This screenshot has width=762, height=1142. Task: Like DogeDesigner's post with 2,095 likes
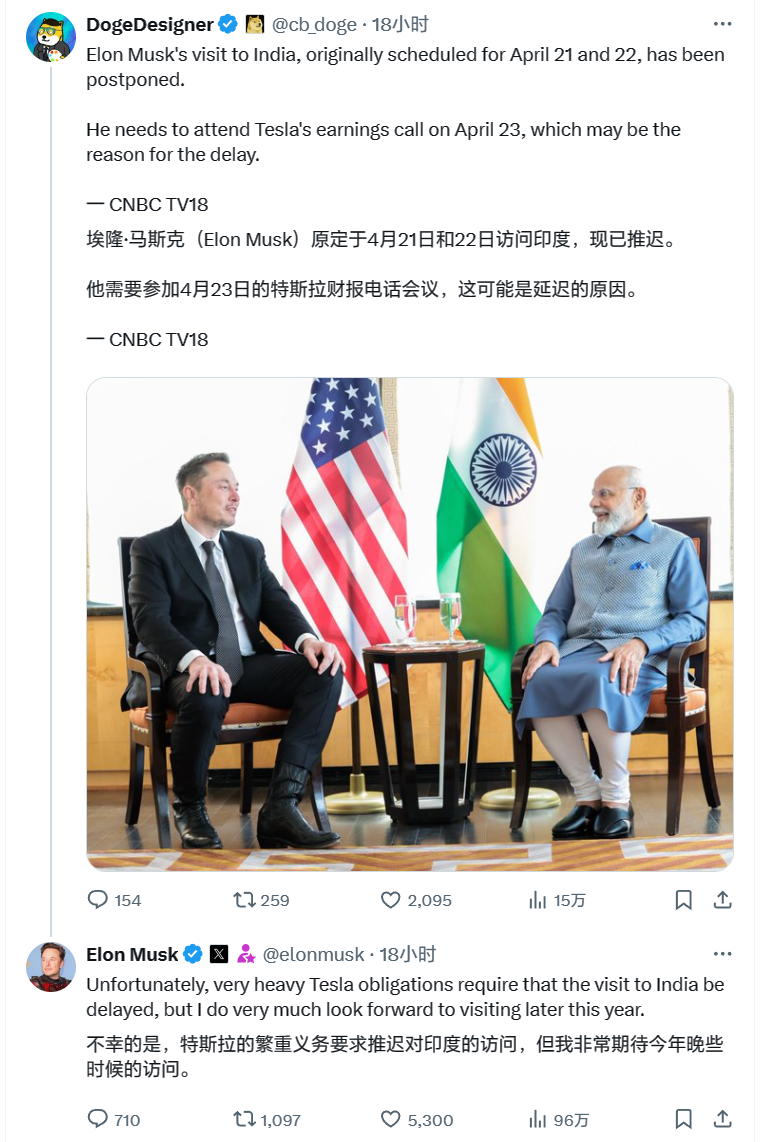pos(391,900)
